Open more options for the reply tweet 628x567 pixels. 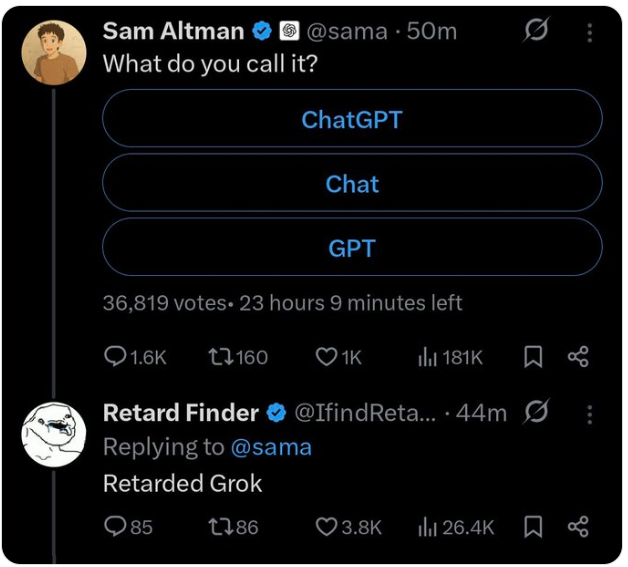point(589,413)
